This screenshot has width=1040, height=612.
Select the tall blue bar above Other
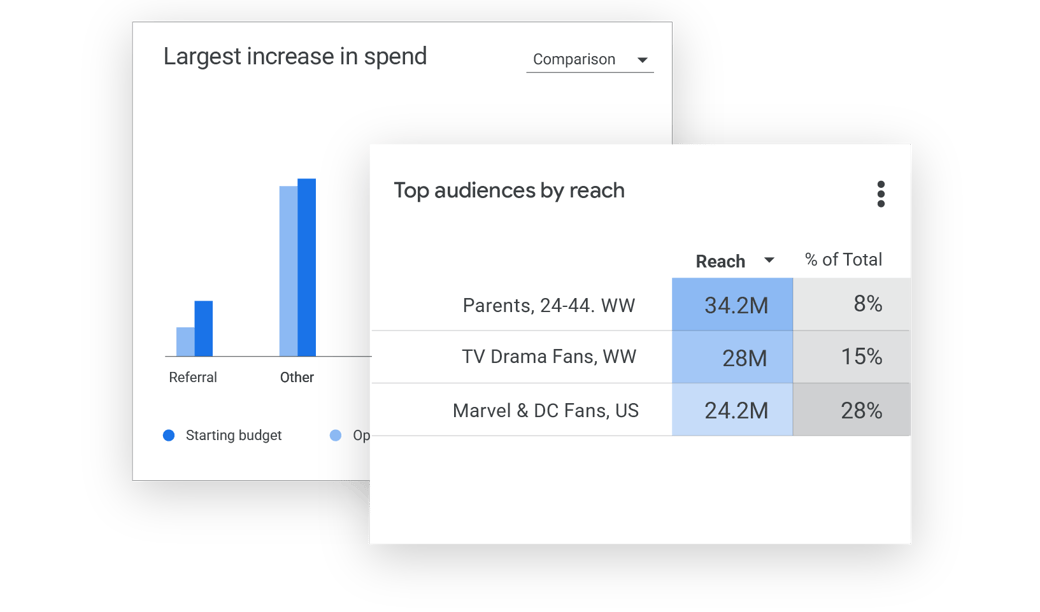[x=305, y=270]
